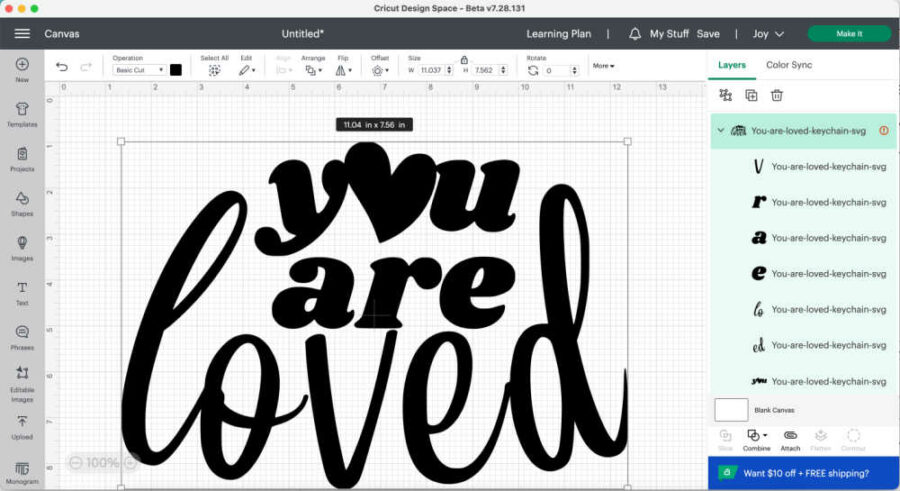Click the Duplicate layer icon
Viewport: 900px width, 491px height.
coord(751,95)
